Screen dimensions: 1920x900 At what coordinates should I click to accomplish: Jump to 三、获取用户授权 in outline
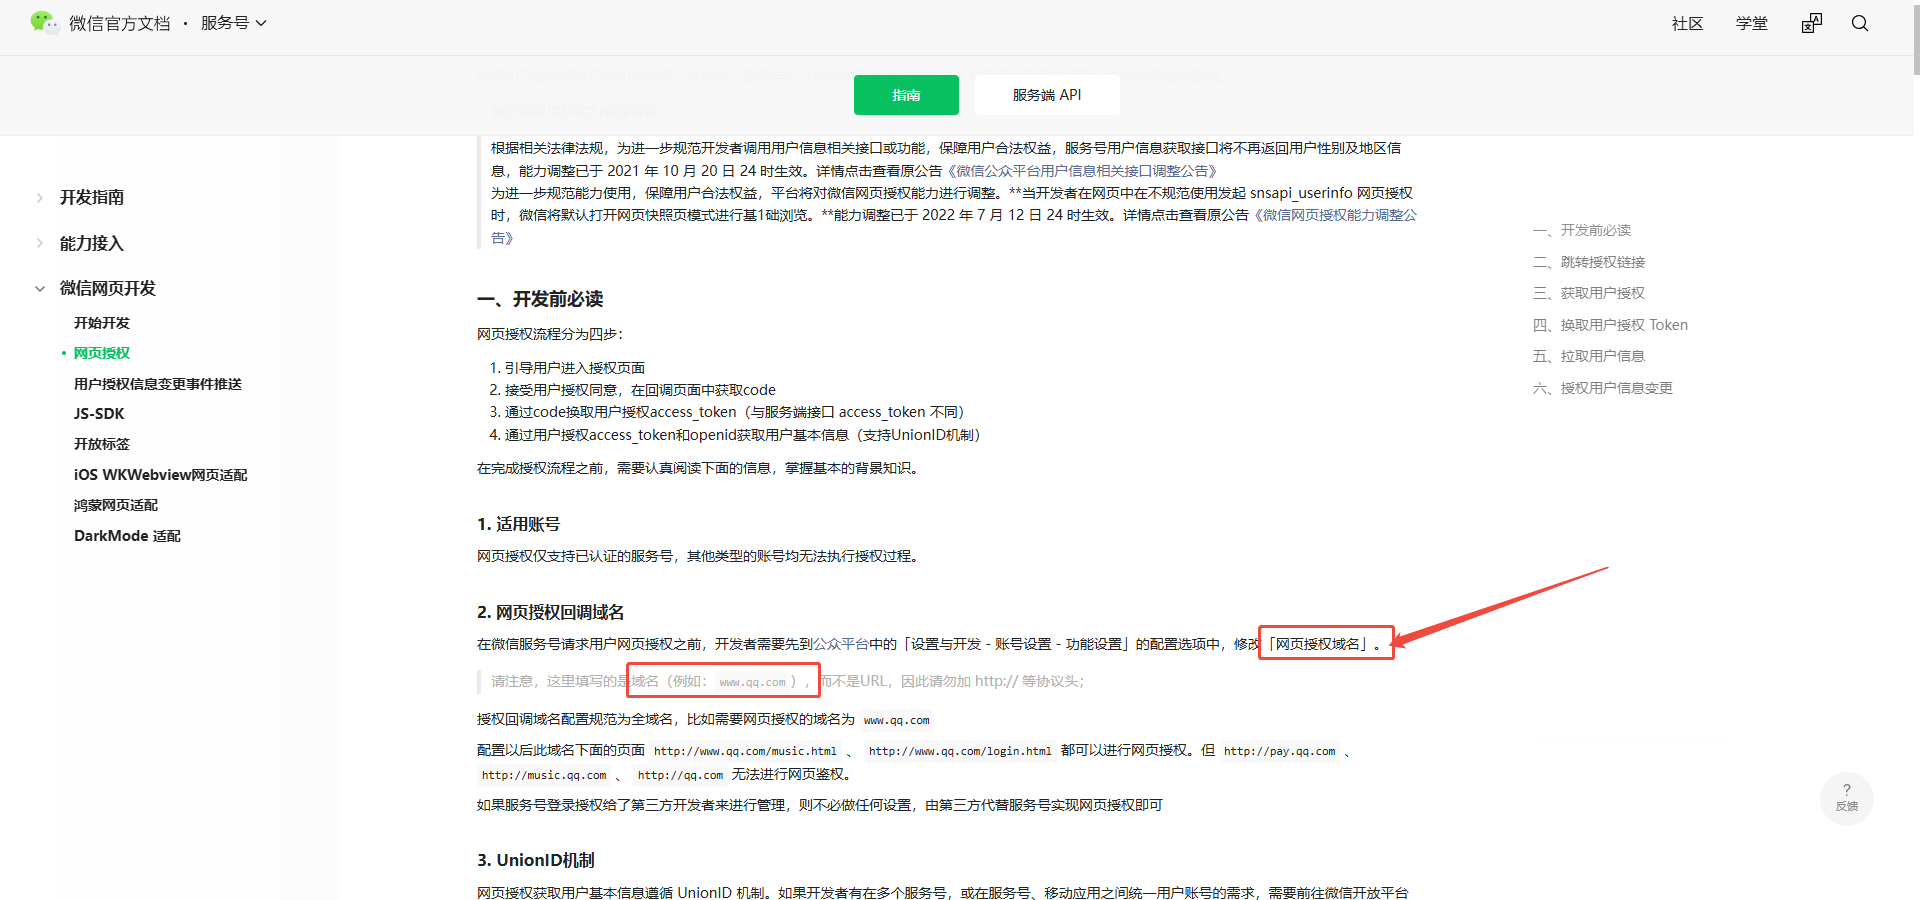[1589, 293]
